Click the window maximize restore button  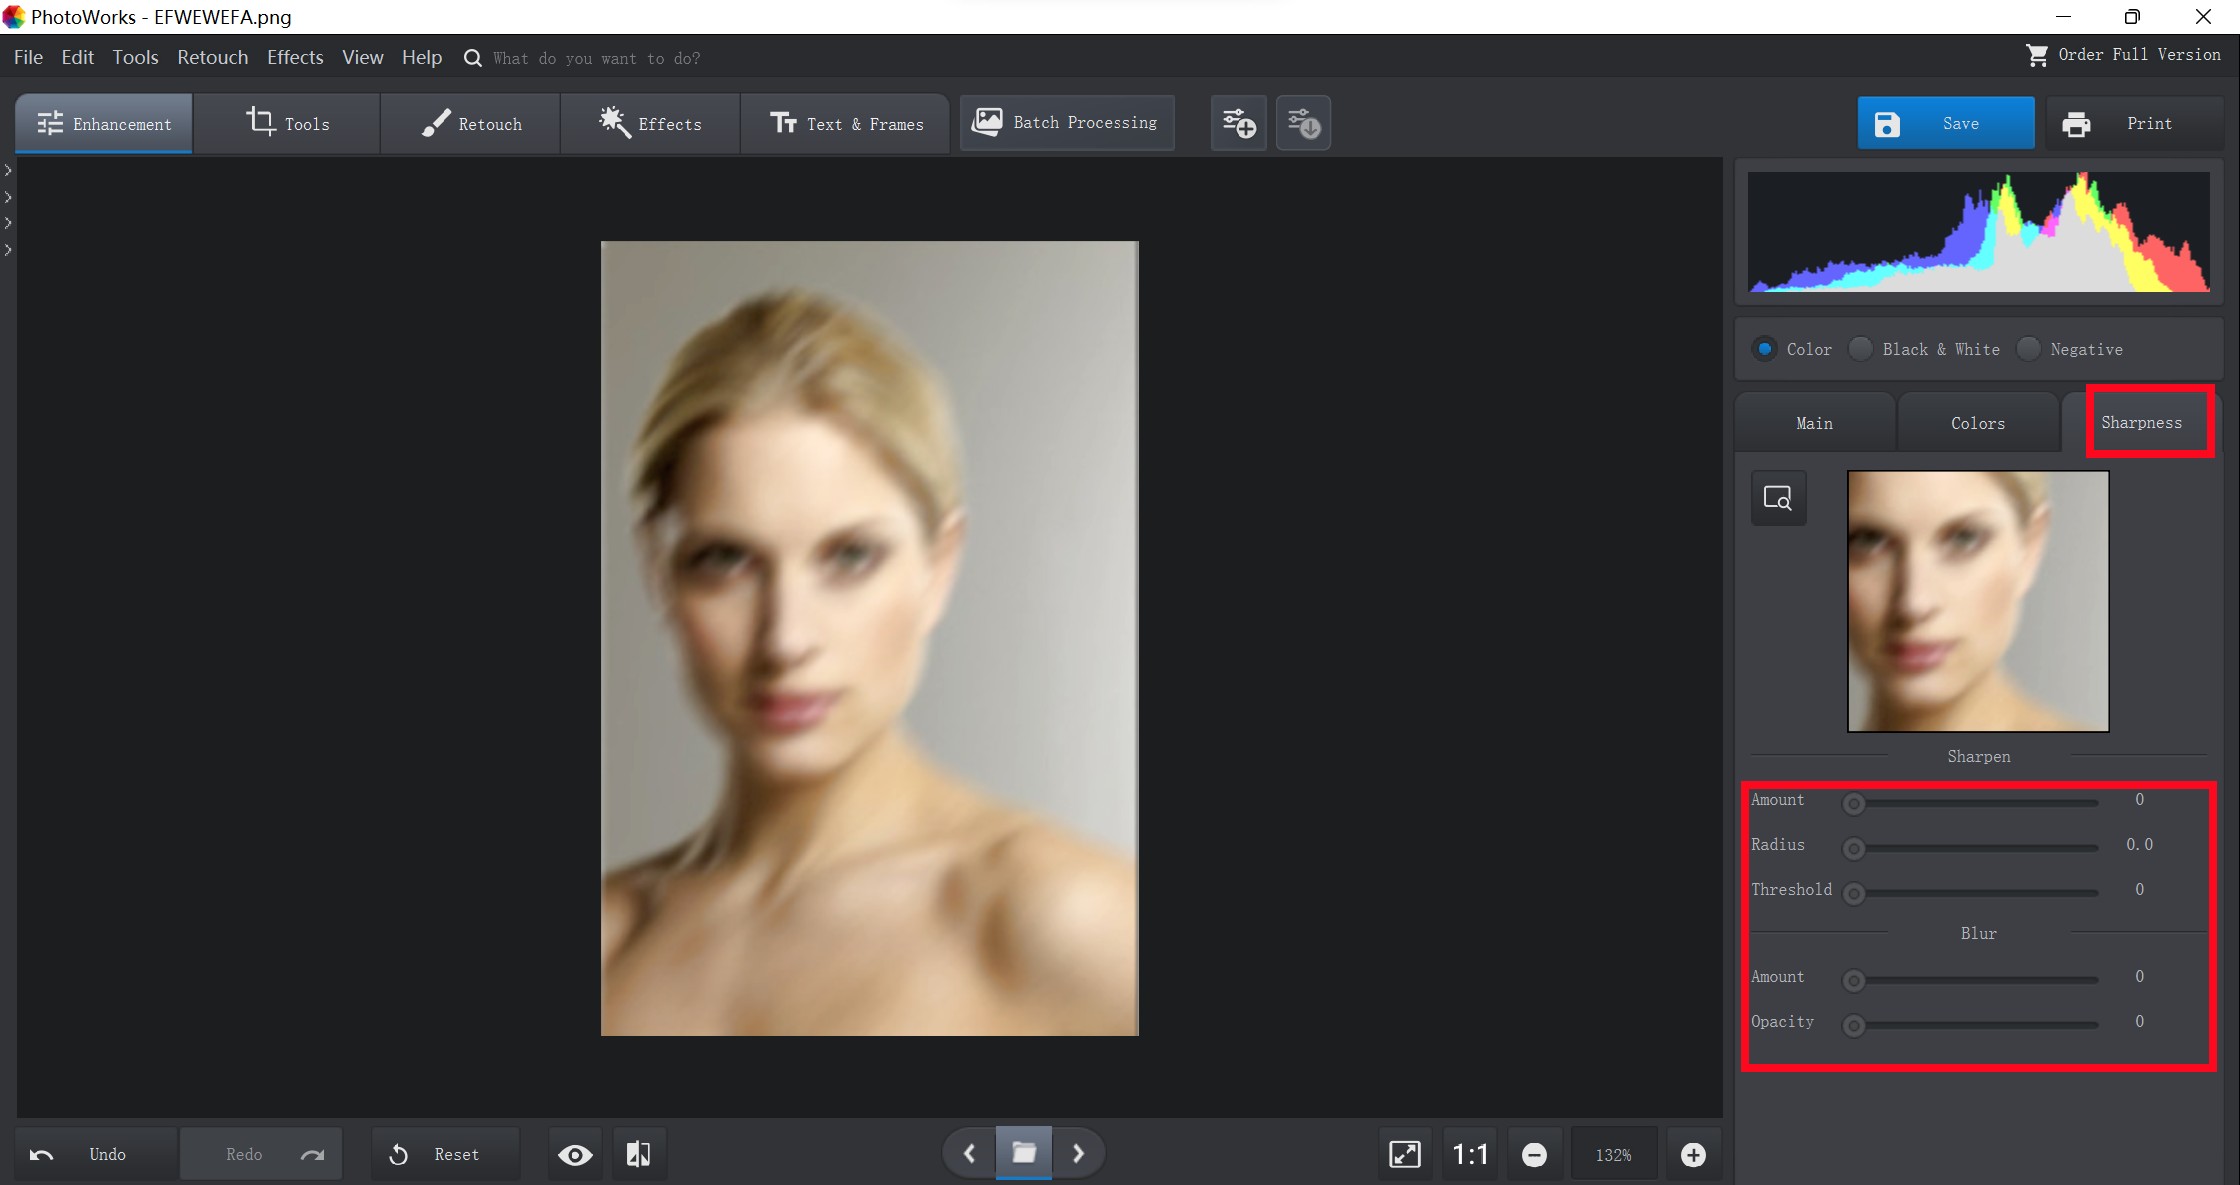pyautogui.click(x=2132, y=17)
